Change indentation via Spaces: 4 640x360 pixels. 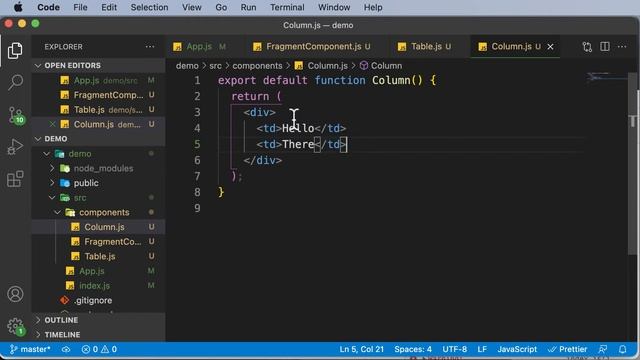413,349
